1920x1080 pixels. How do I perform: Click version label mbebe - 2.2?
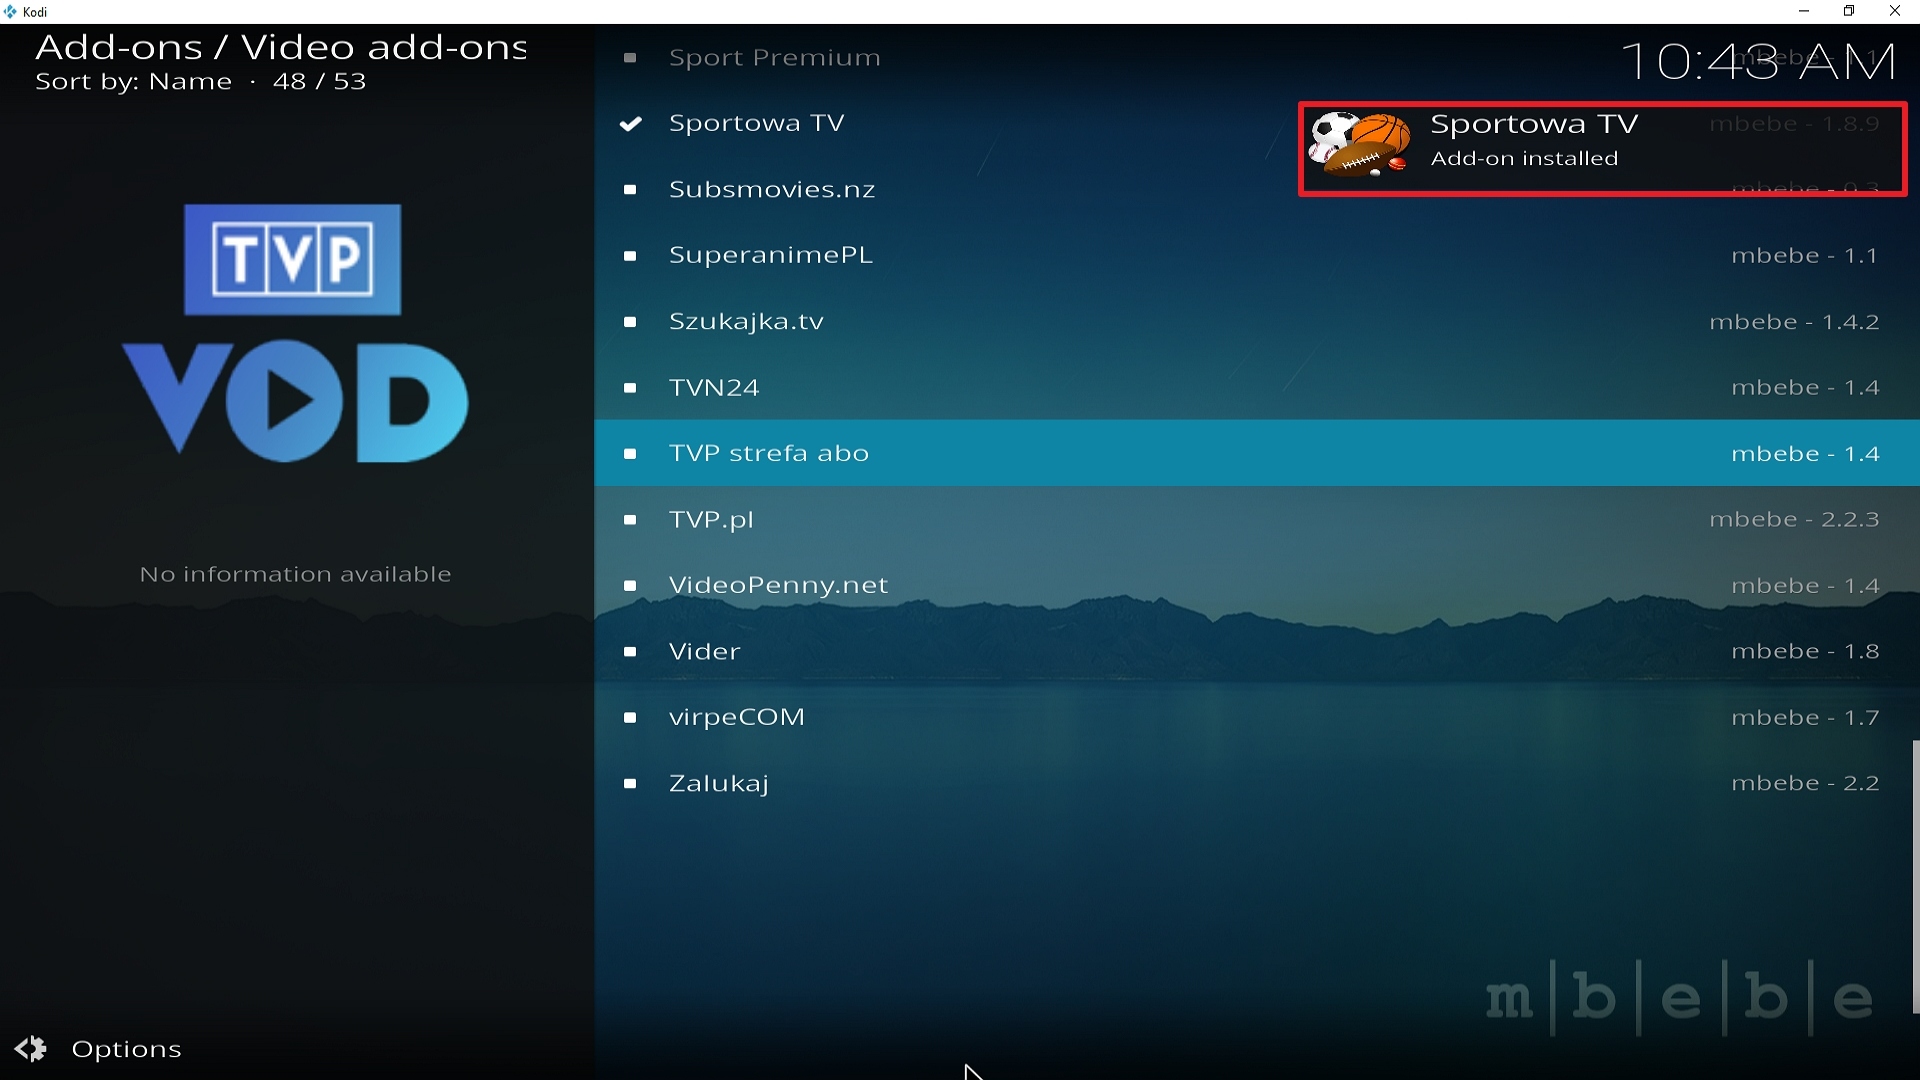point(1806,784)
